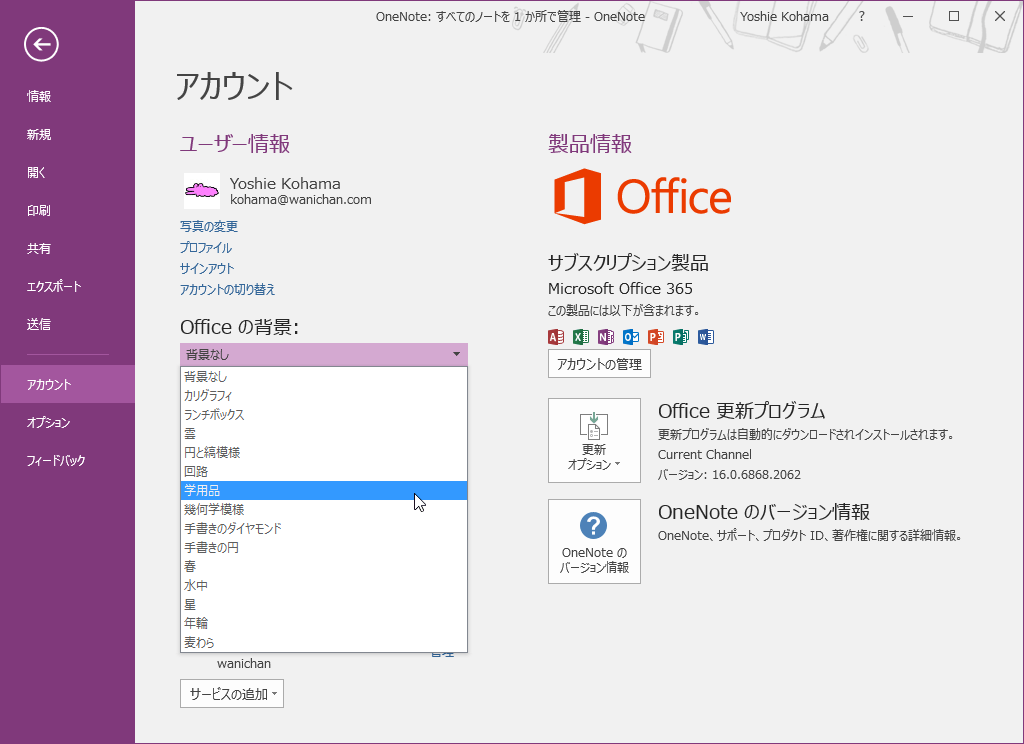Screen dimensions: 1024x744
Task: Click version text 16.0.6868.2062
Action: 756,475
